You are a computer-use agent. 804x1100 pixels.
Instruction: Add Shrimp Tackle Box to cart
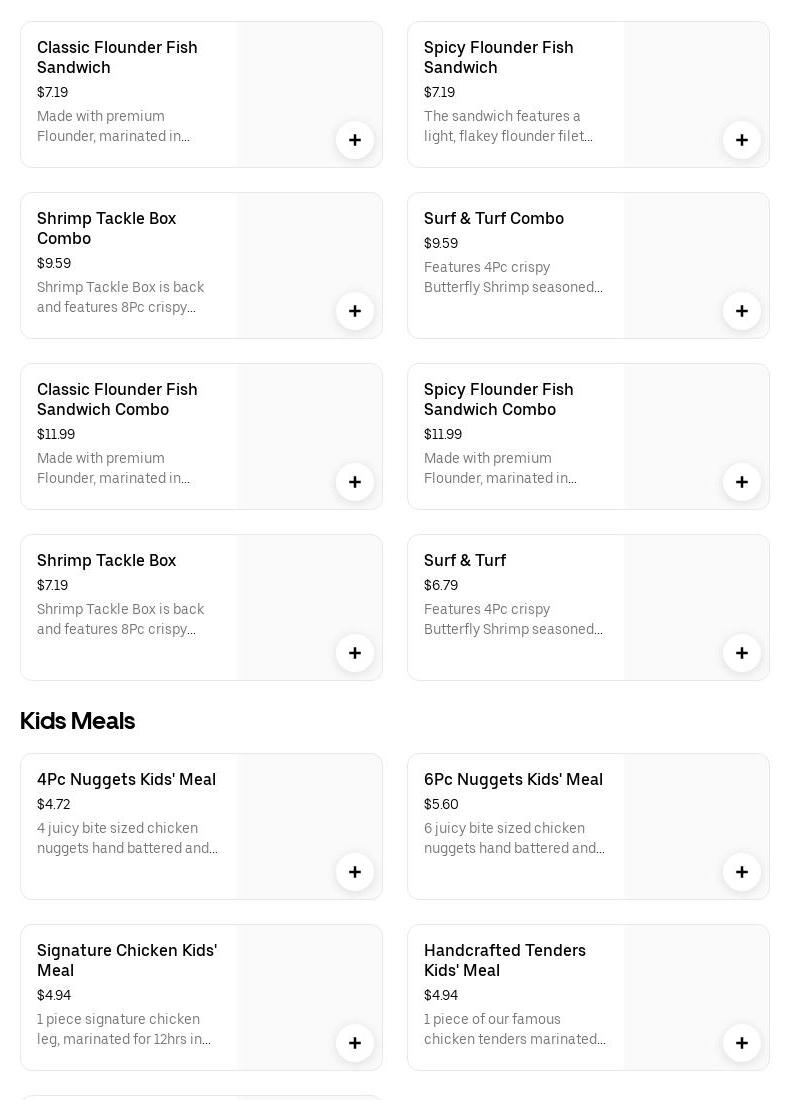point(355,653)
